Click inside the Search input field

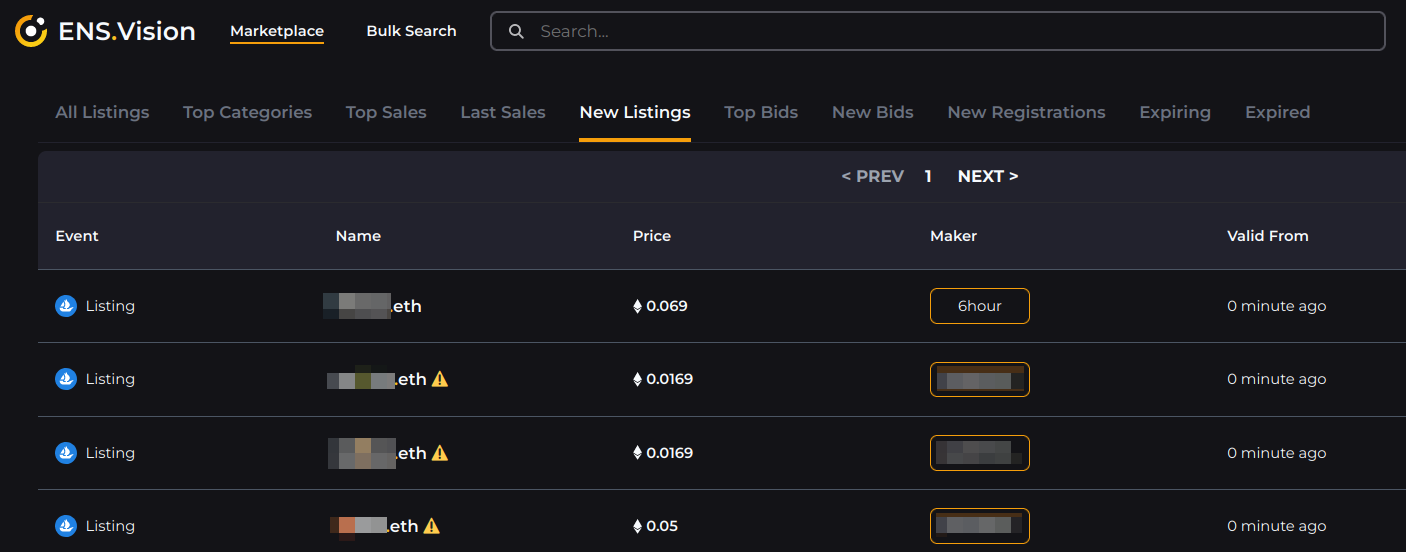(x=950, y=31)
